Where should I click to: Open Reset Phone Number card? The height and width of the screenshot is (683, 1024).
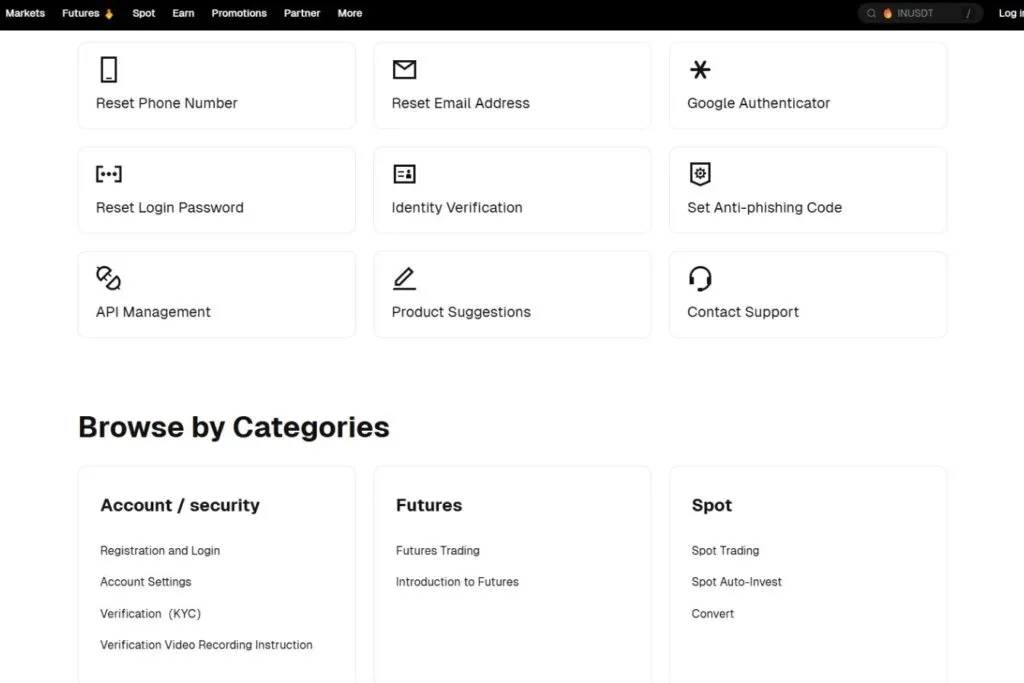[217, 86]
